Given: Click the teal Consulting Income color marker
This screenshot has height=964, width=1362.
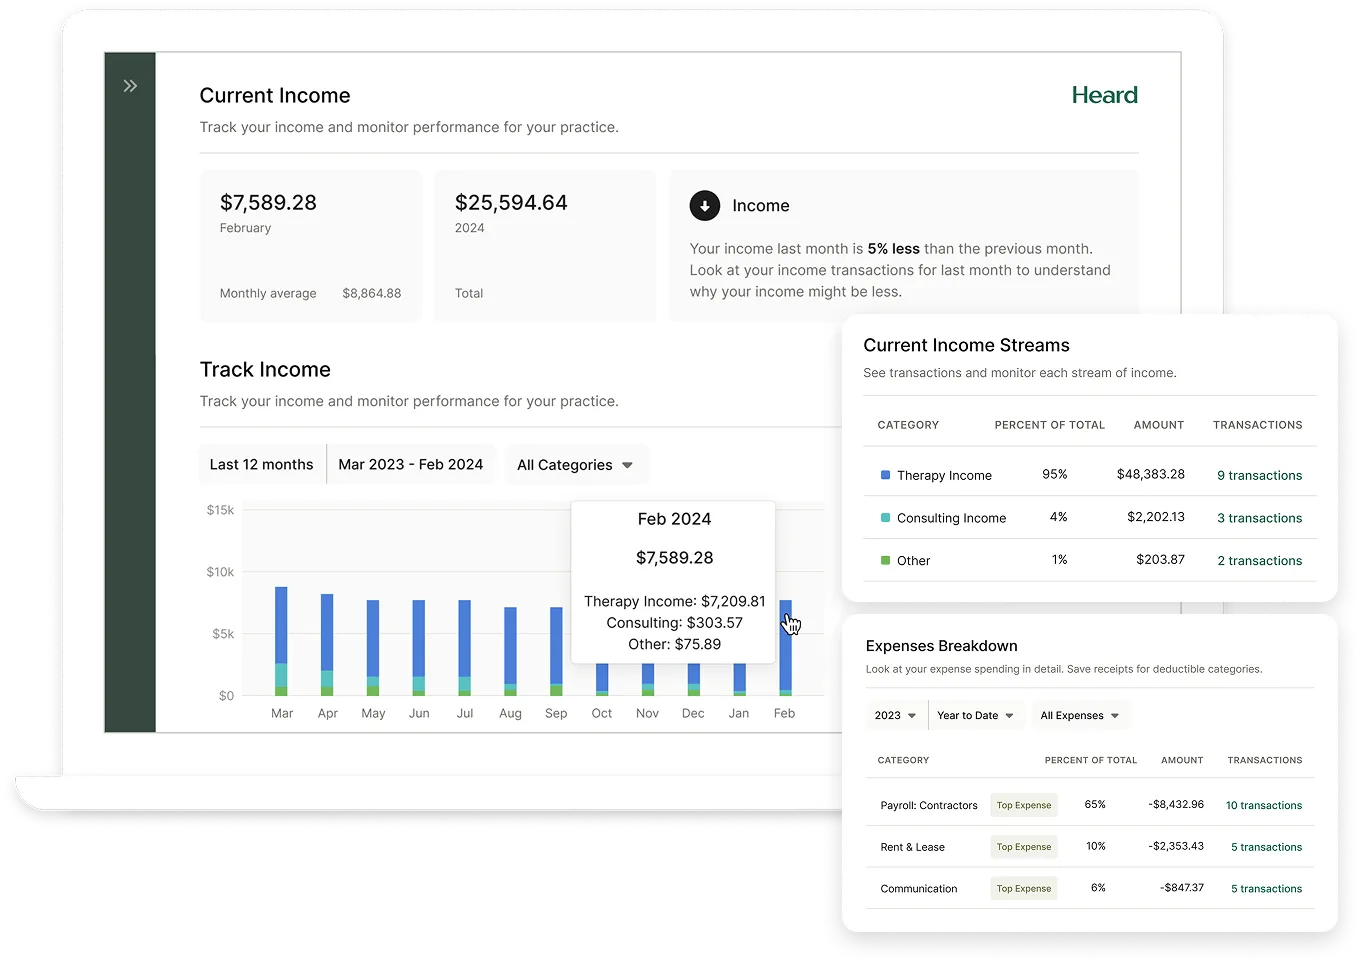Looking at the screenshot, I should 885,518.
